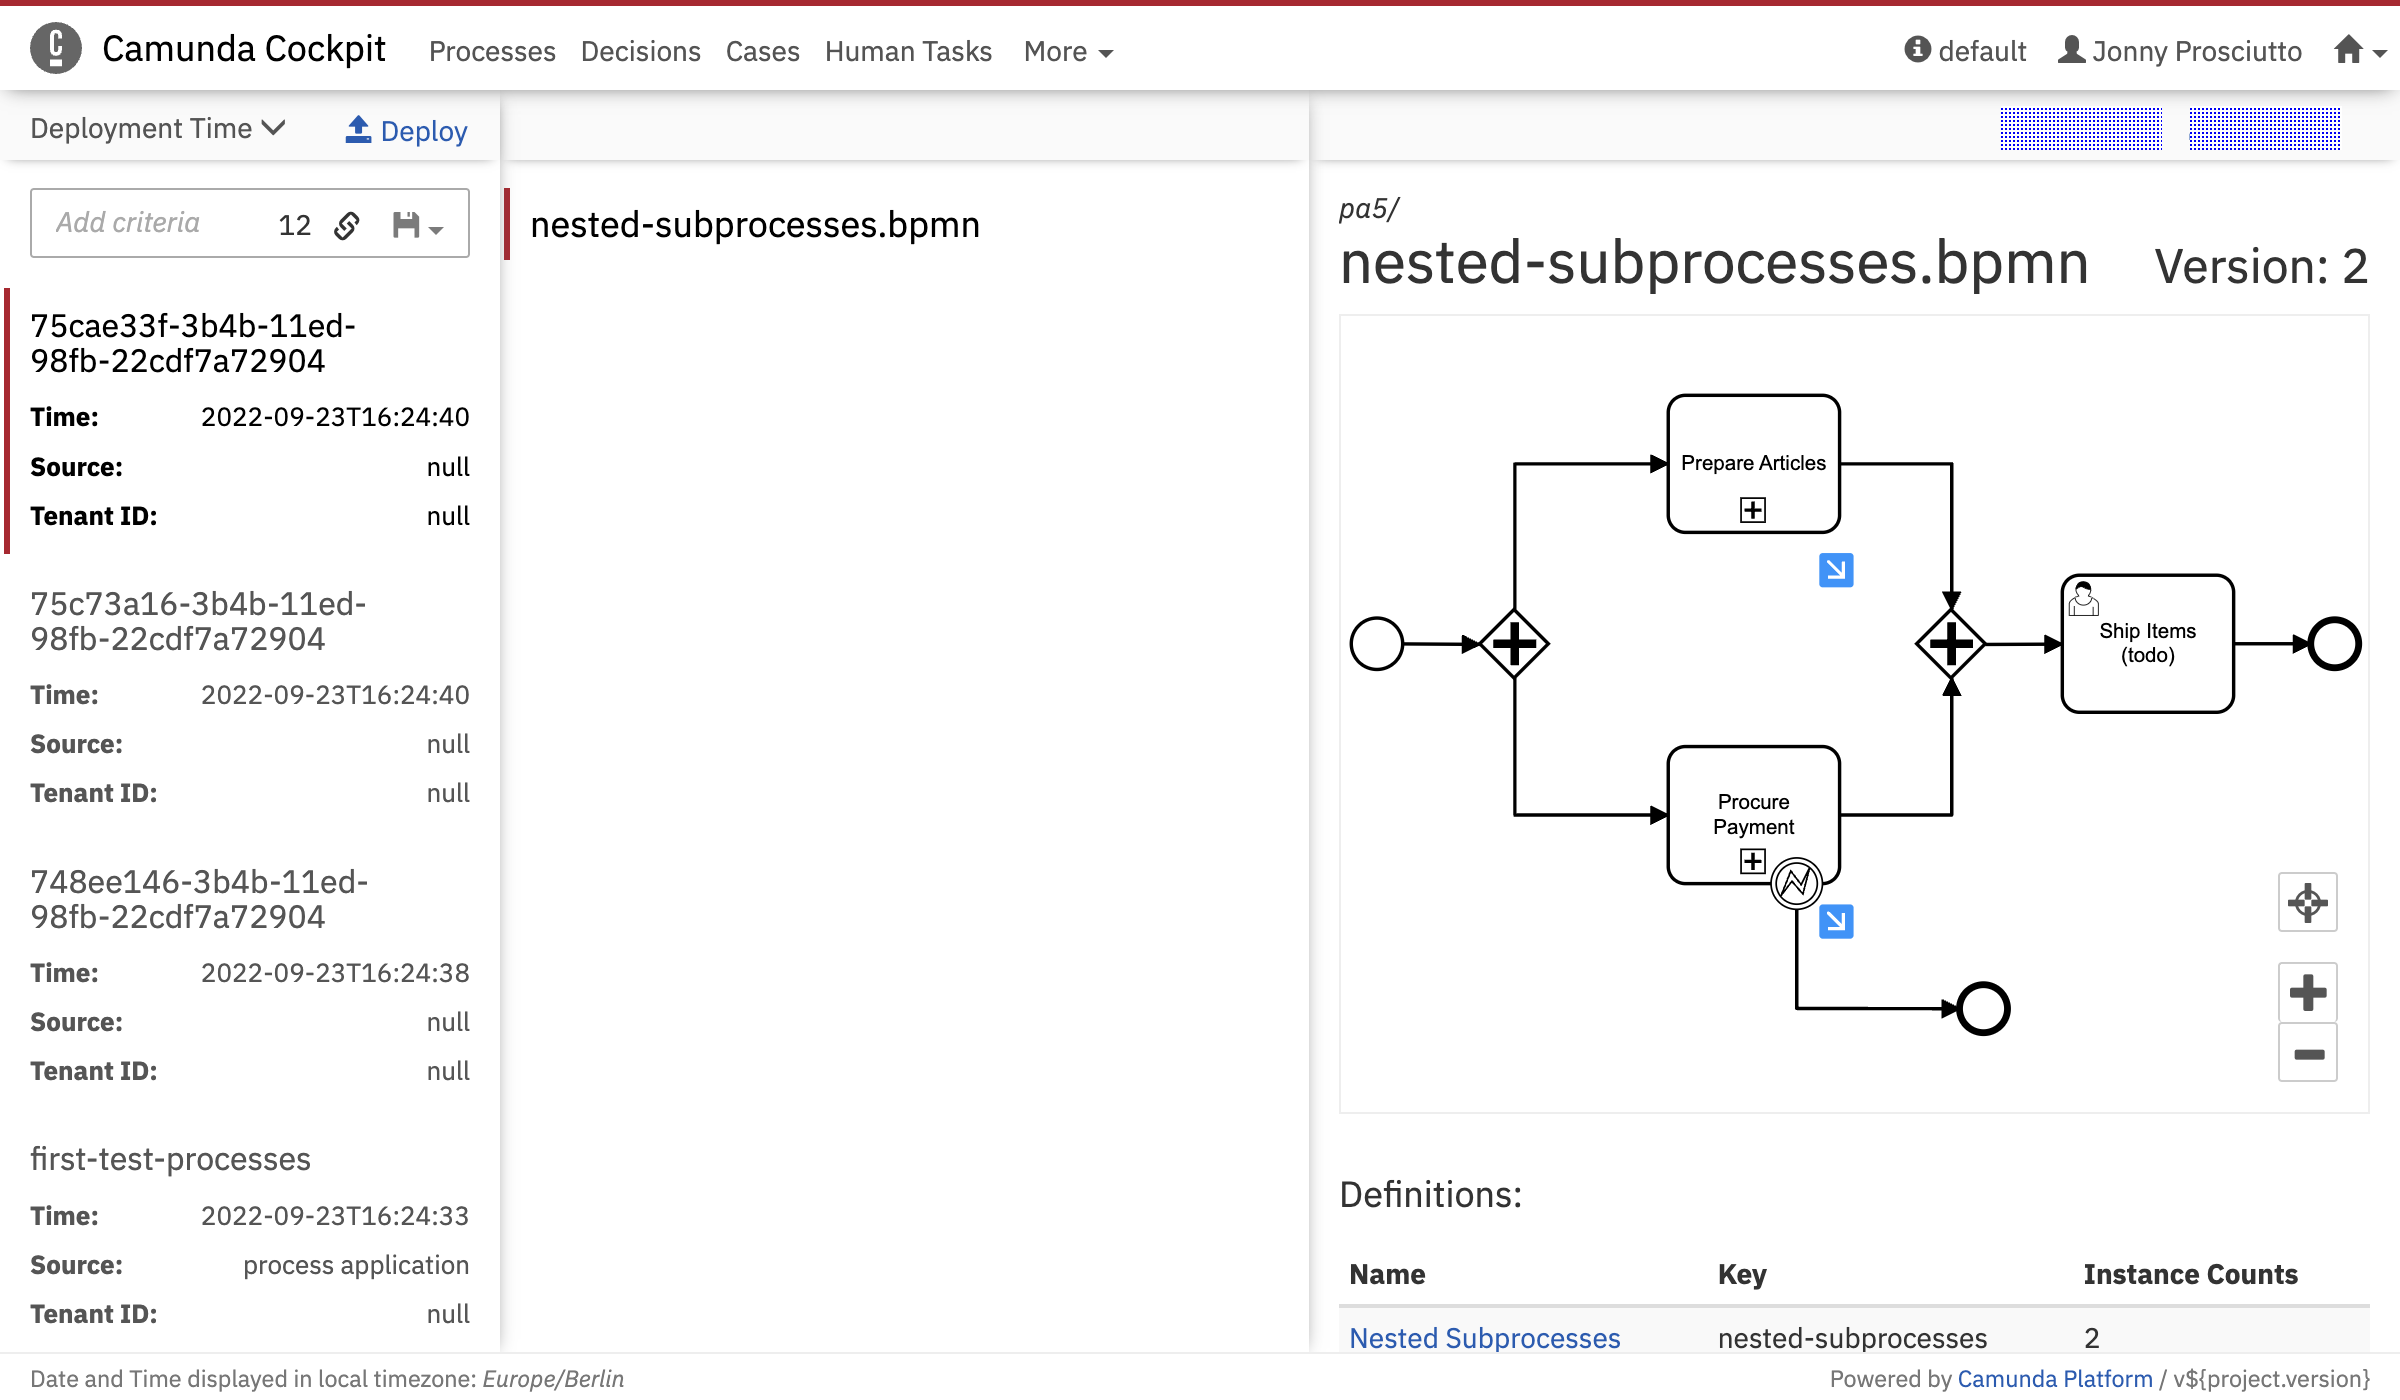
Task: Click the first blue patterned button
Action: 2081,128
